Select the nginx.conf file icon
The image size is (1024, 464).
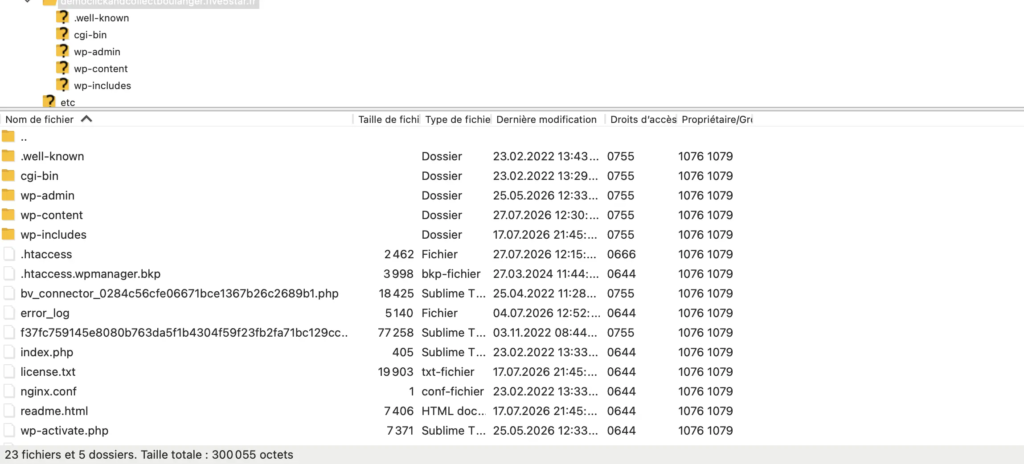tap(8, 391)
